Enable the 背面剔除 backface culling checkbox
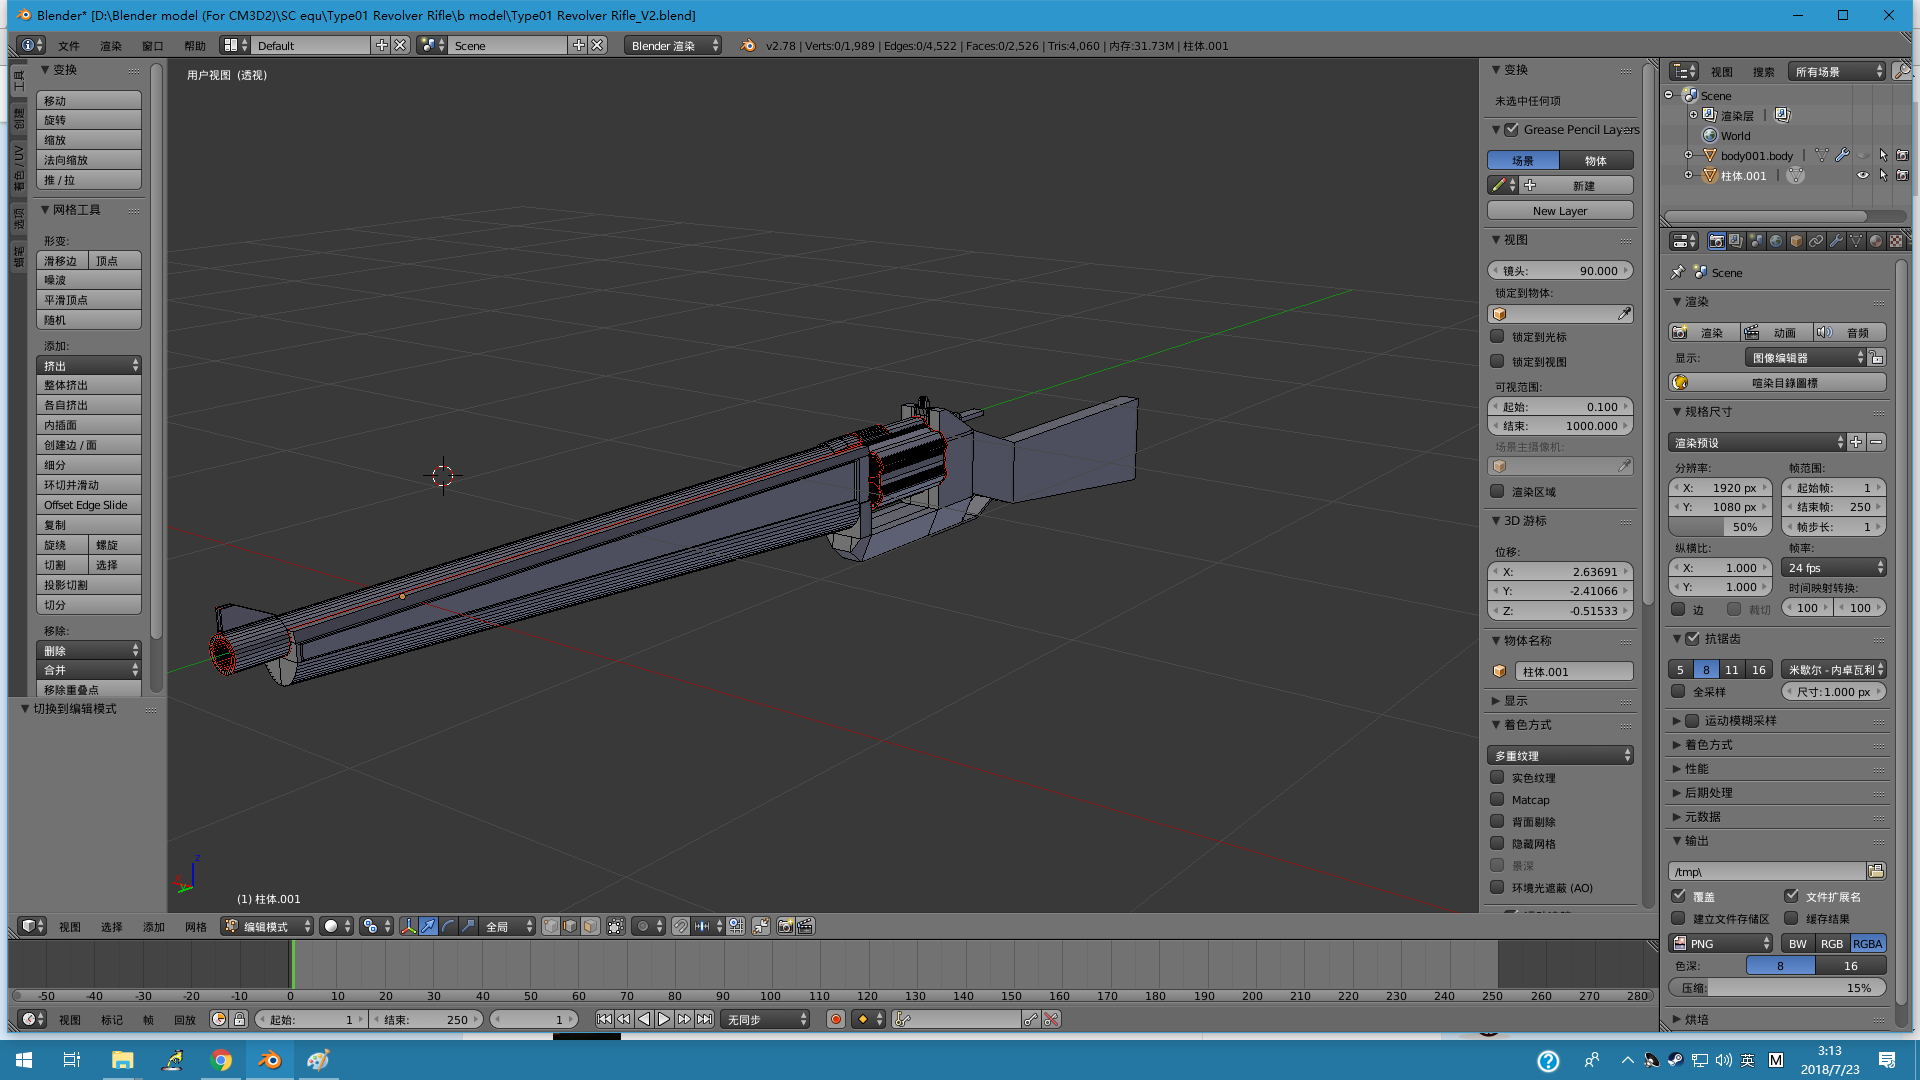 click(1497, 822)
